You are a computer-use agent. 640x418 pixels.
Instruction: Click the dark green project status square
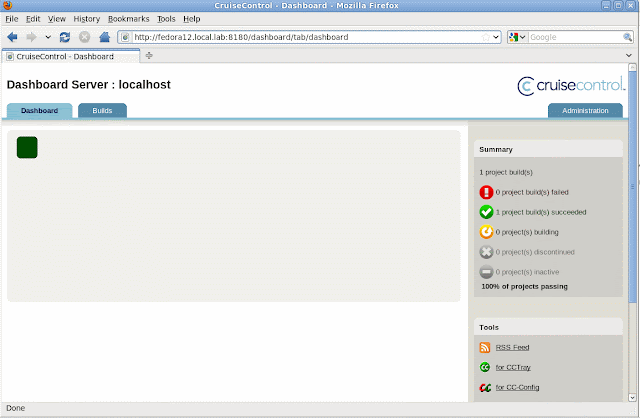(x=27, y=147)
